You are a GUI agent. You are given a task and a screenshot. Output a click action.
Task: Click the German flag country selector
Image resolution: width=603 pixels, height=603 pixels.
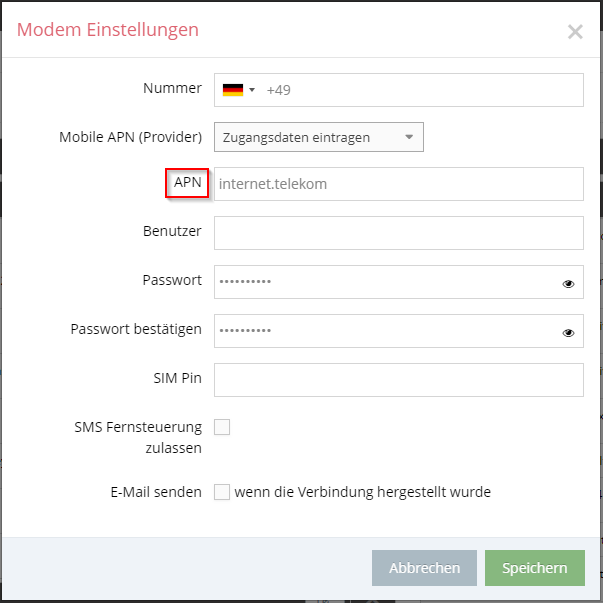pyautogui.click(x=233, y=90)
